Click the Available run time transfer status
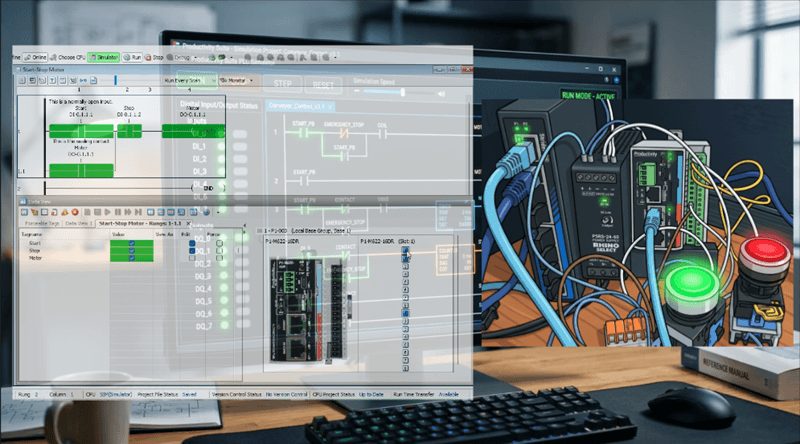The image size is (800, 444). 448,394
